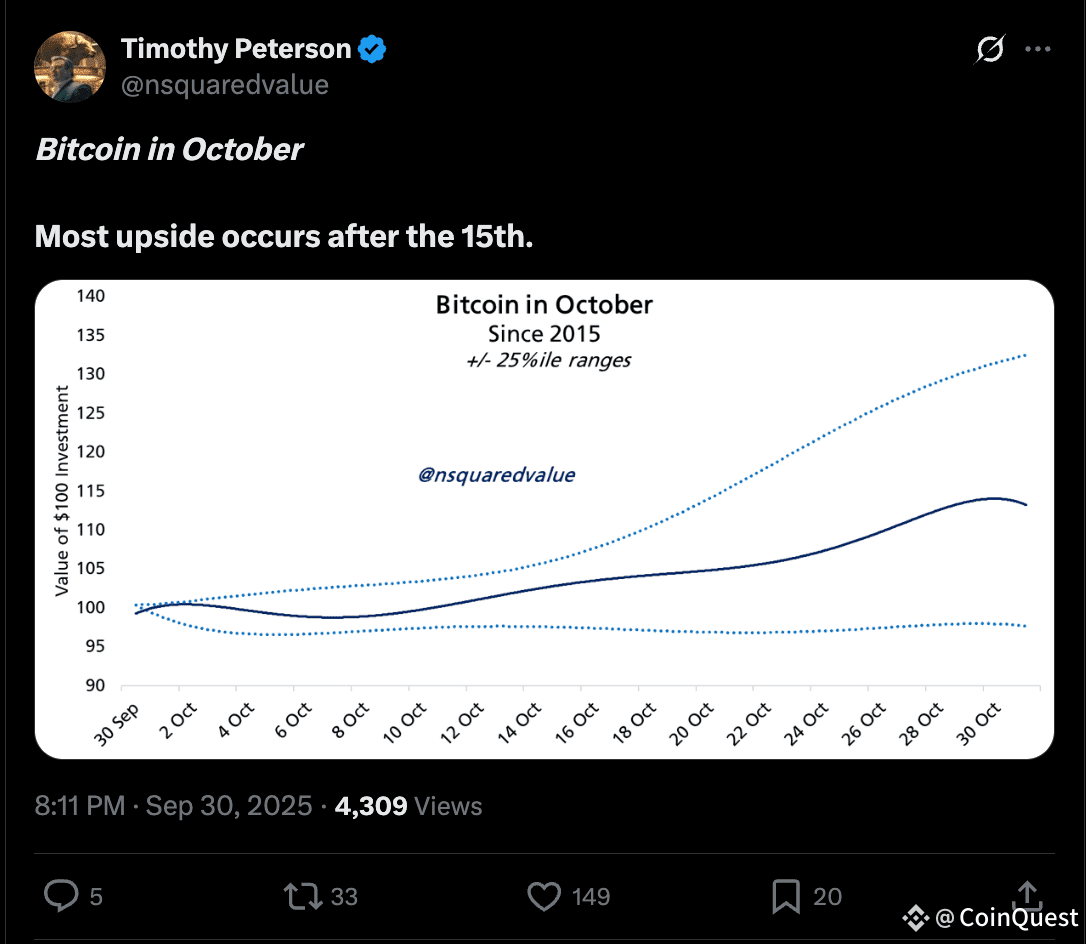View the 4,309 Views analytics
The image size is (1086, 944).
pyautogui.click(x=408, y=806)
